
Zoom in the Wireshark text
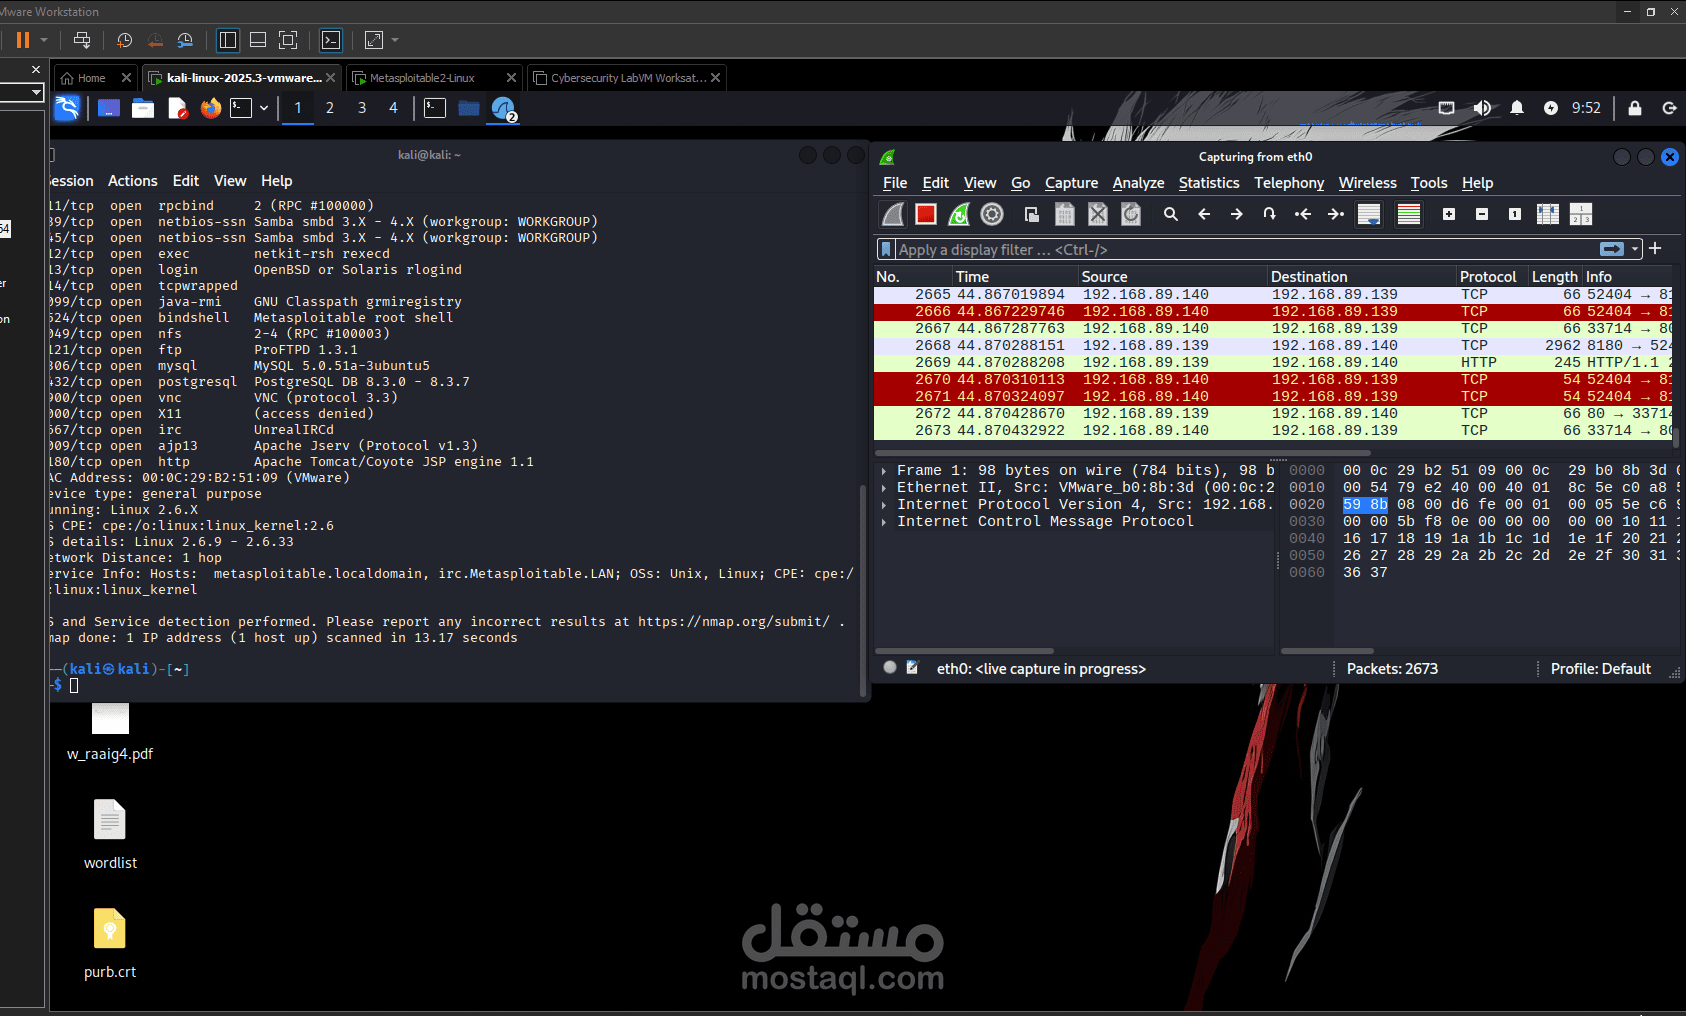1449,214
